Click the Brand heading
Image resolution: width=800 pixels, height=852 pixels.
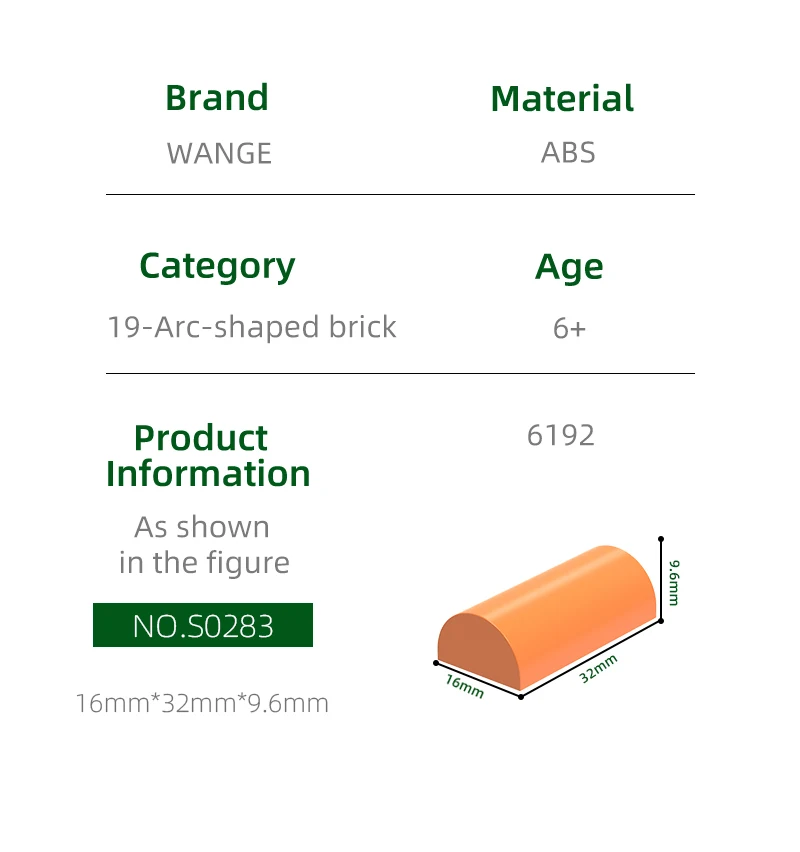(x=217, y=98)
